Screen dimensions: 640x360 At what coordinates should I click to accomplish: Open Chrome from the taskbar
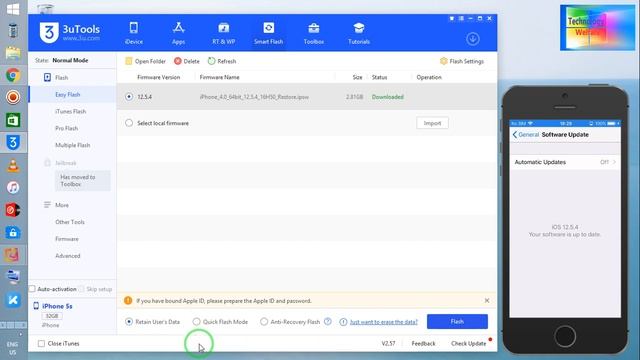(x=13, y=75)
